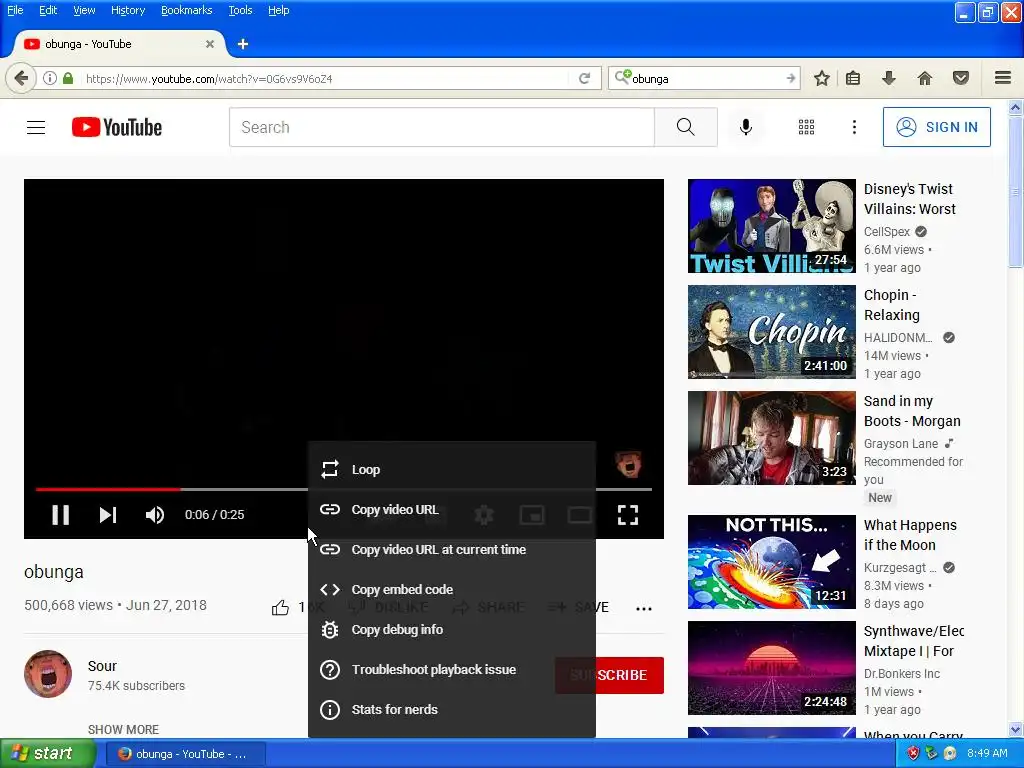Click the green padlock security icon
The height and width of the screenshot is (768, 1024).
click(x=68, y=78)
